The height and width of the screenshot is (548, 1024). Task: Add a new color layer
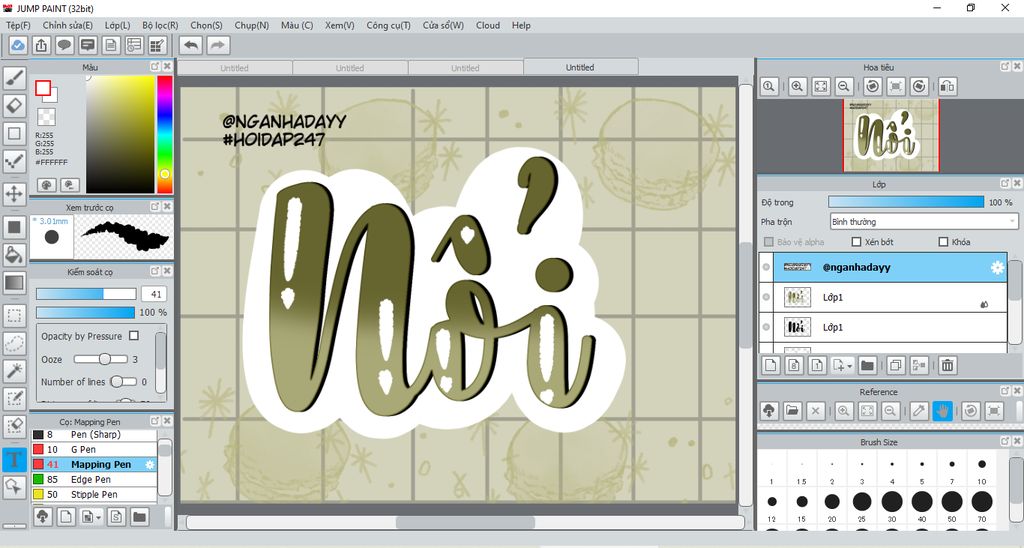771,365
